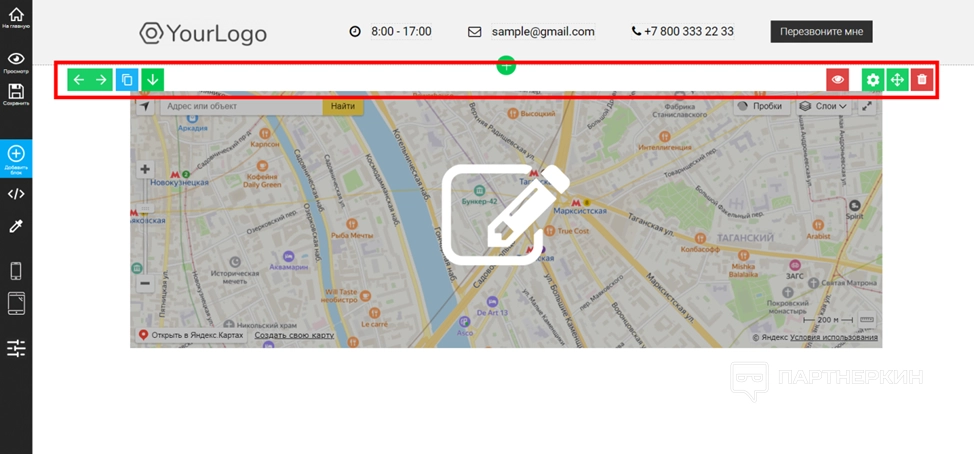Move block down with green down arrow
The width and height of the screenshot is (974, 454).
[153, 79]
